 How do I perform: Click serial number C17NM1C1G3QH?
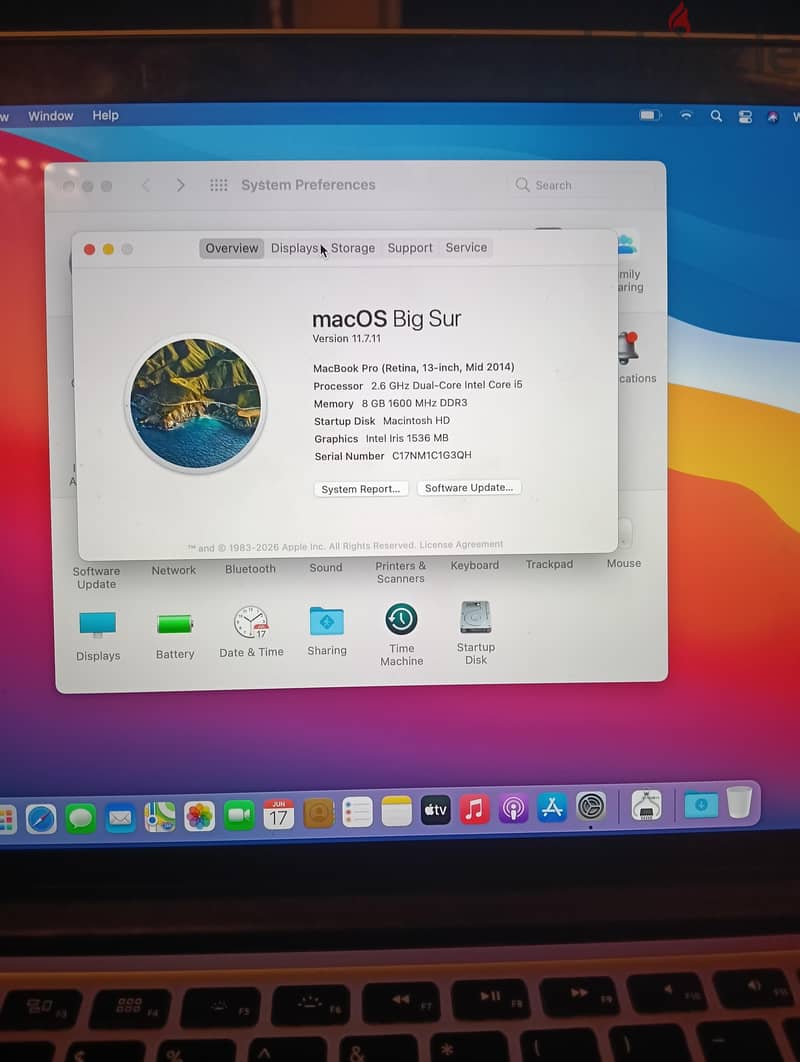coord(431,455)
